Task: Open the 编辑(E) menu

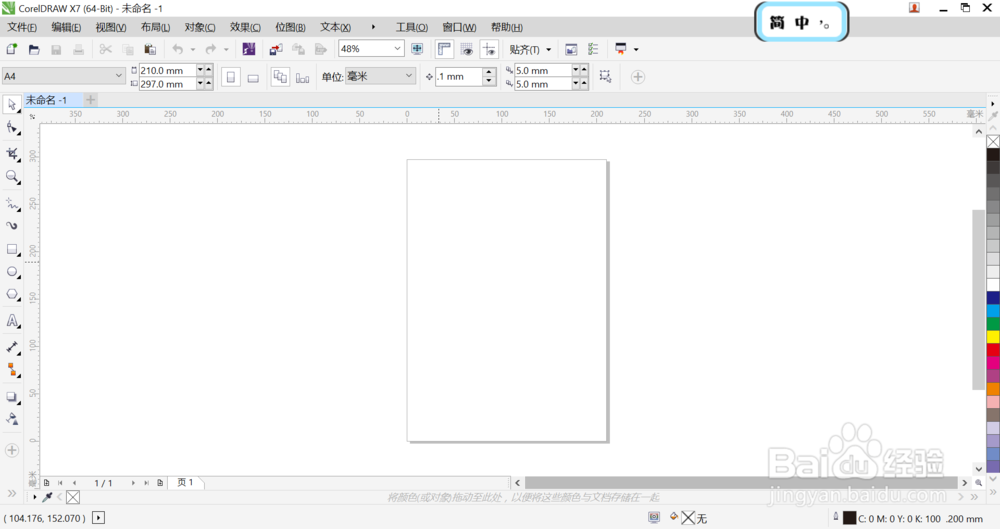Action: 66,27
